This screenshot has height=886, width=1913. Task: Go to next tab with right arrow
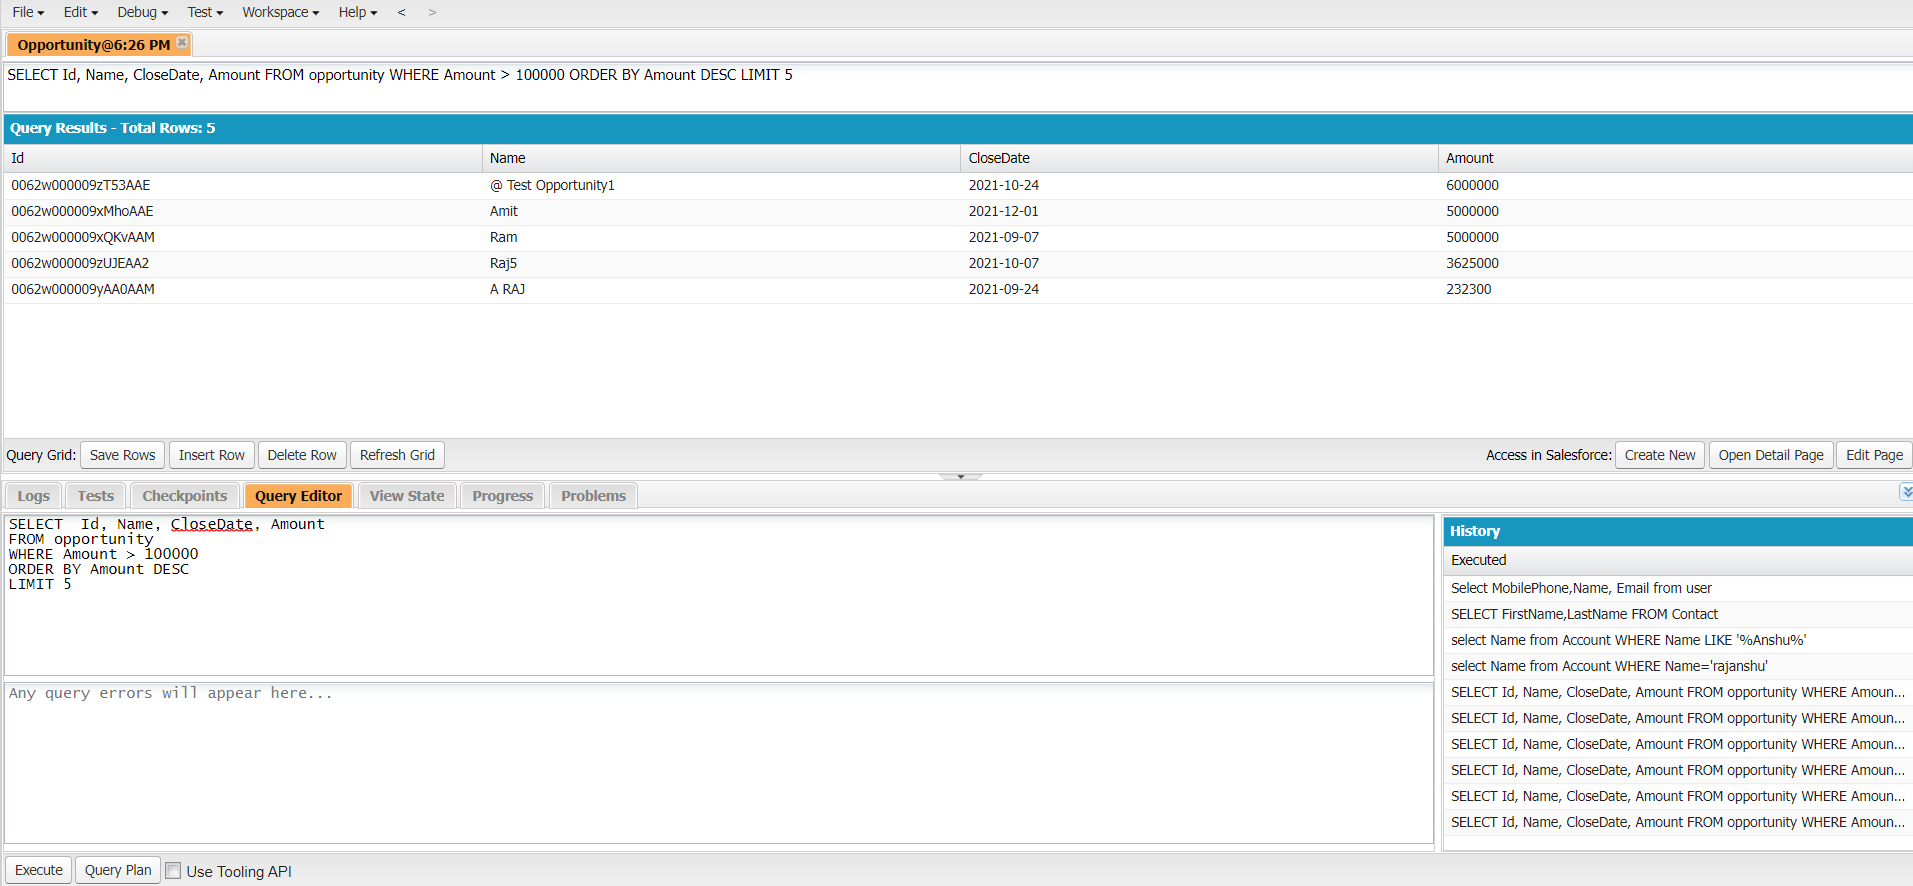(432, 12)
